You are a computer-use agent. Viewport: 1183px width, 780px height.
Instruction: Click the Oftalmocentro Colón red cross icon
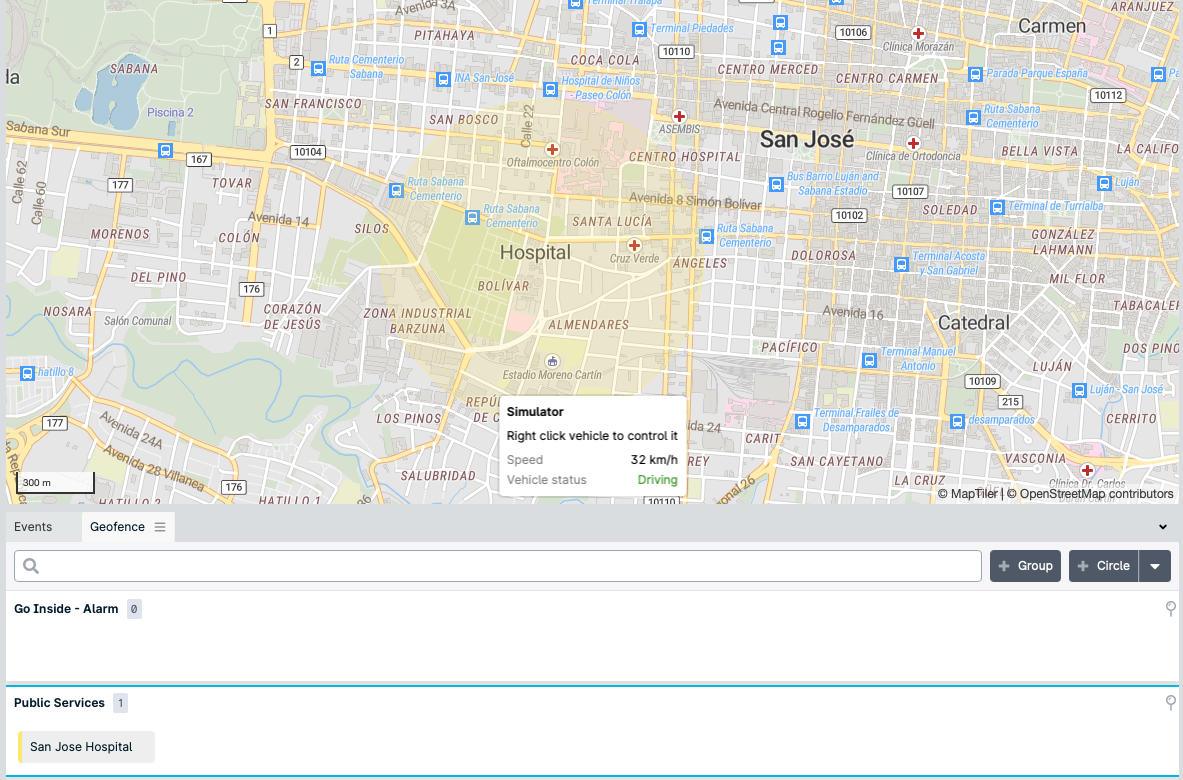[x=552, y=149]
